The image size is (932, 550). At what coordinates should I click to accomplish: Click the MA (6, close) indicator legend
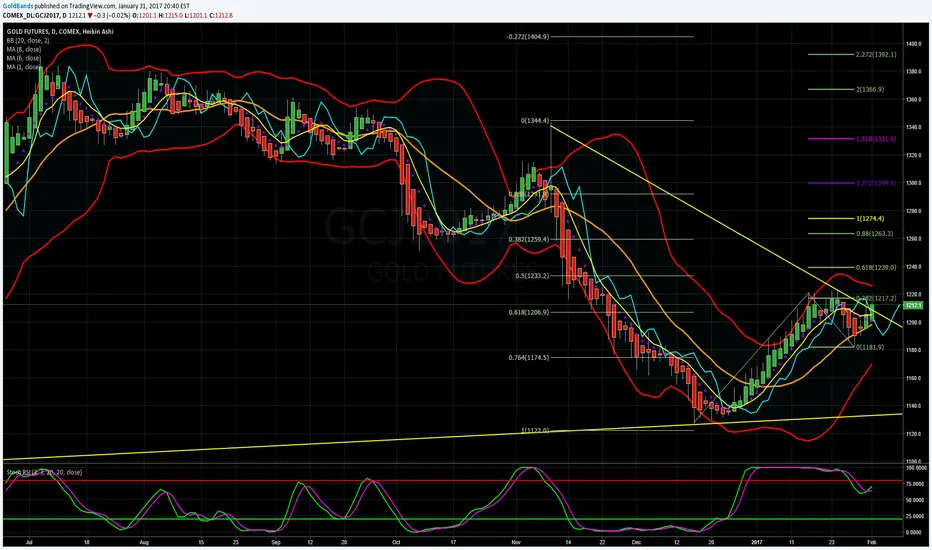tap(24, 58)
